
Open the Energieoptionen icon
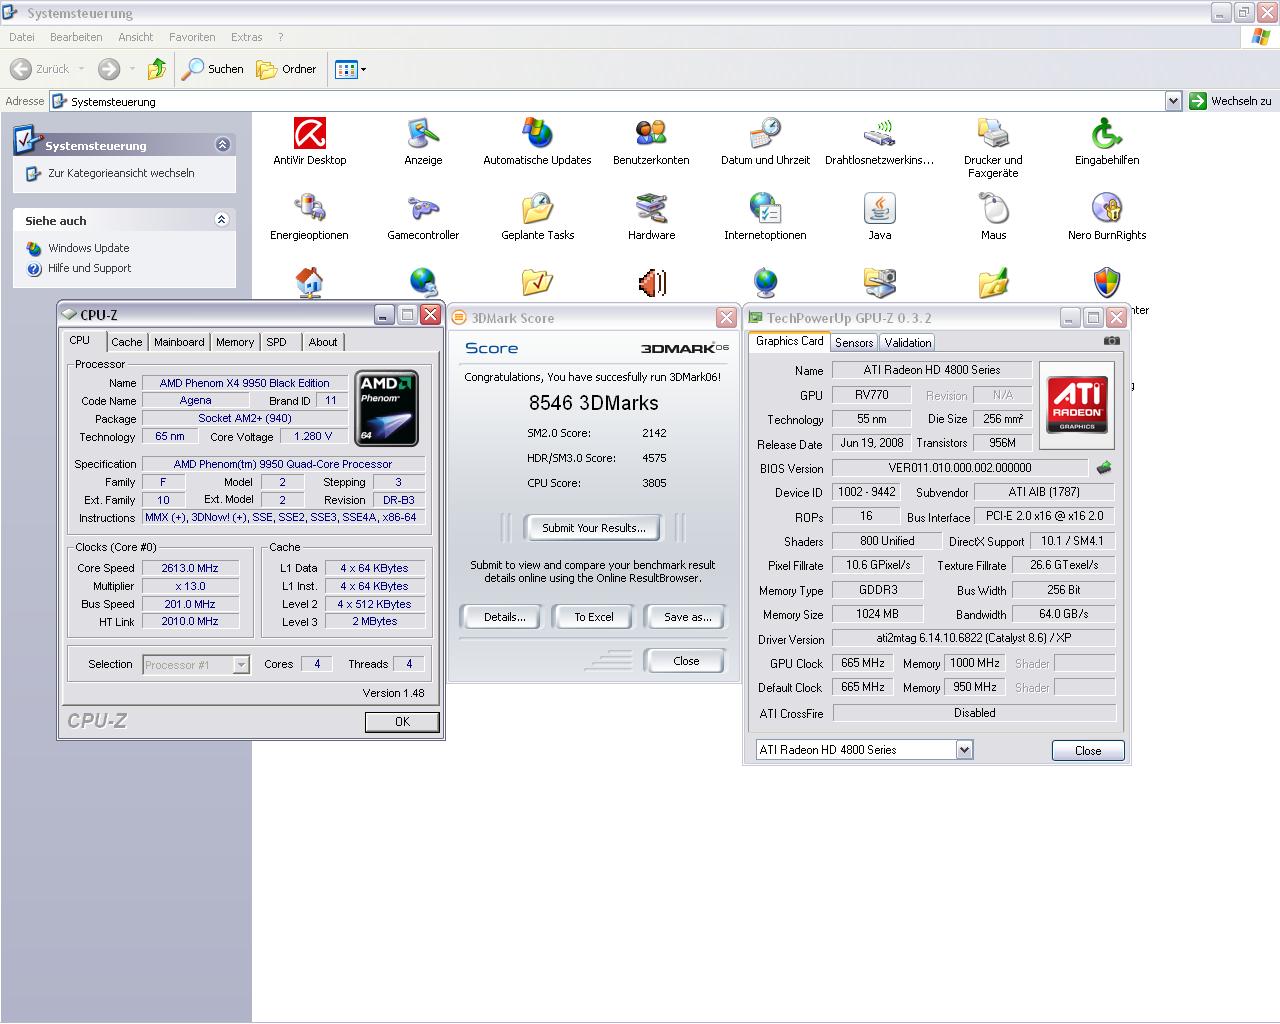[310, 217]
